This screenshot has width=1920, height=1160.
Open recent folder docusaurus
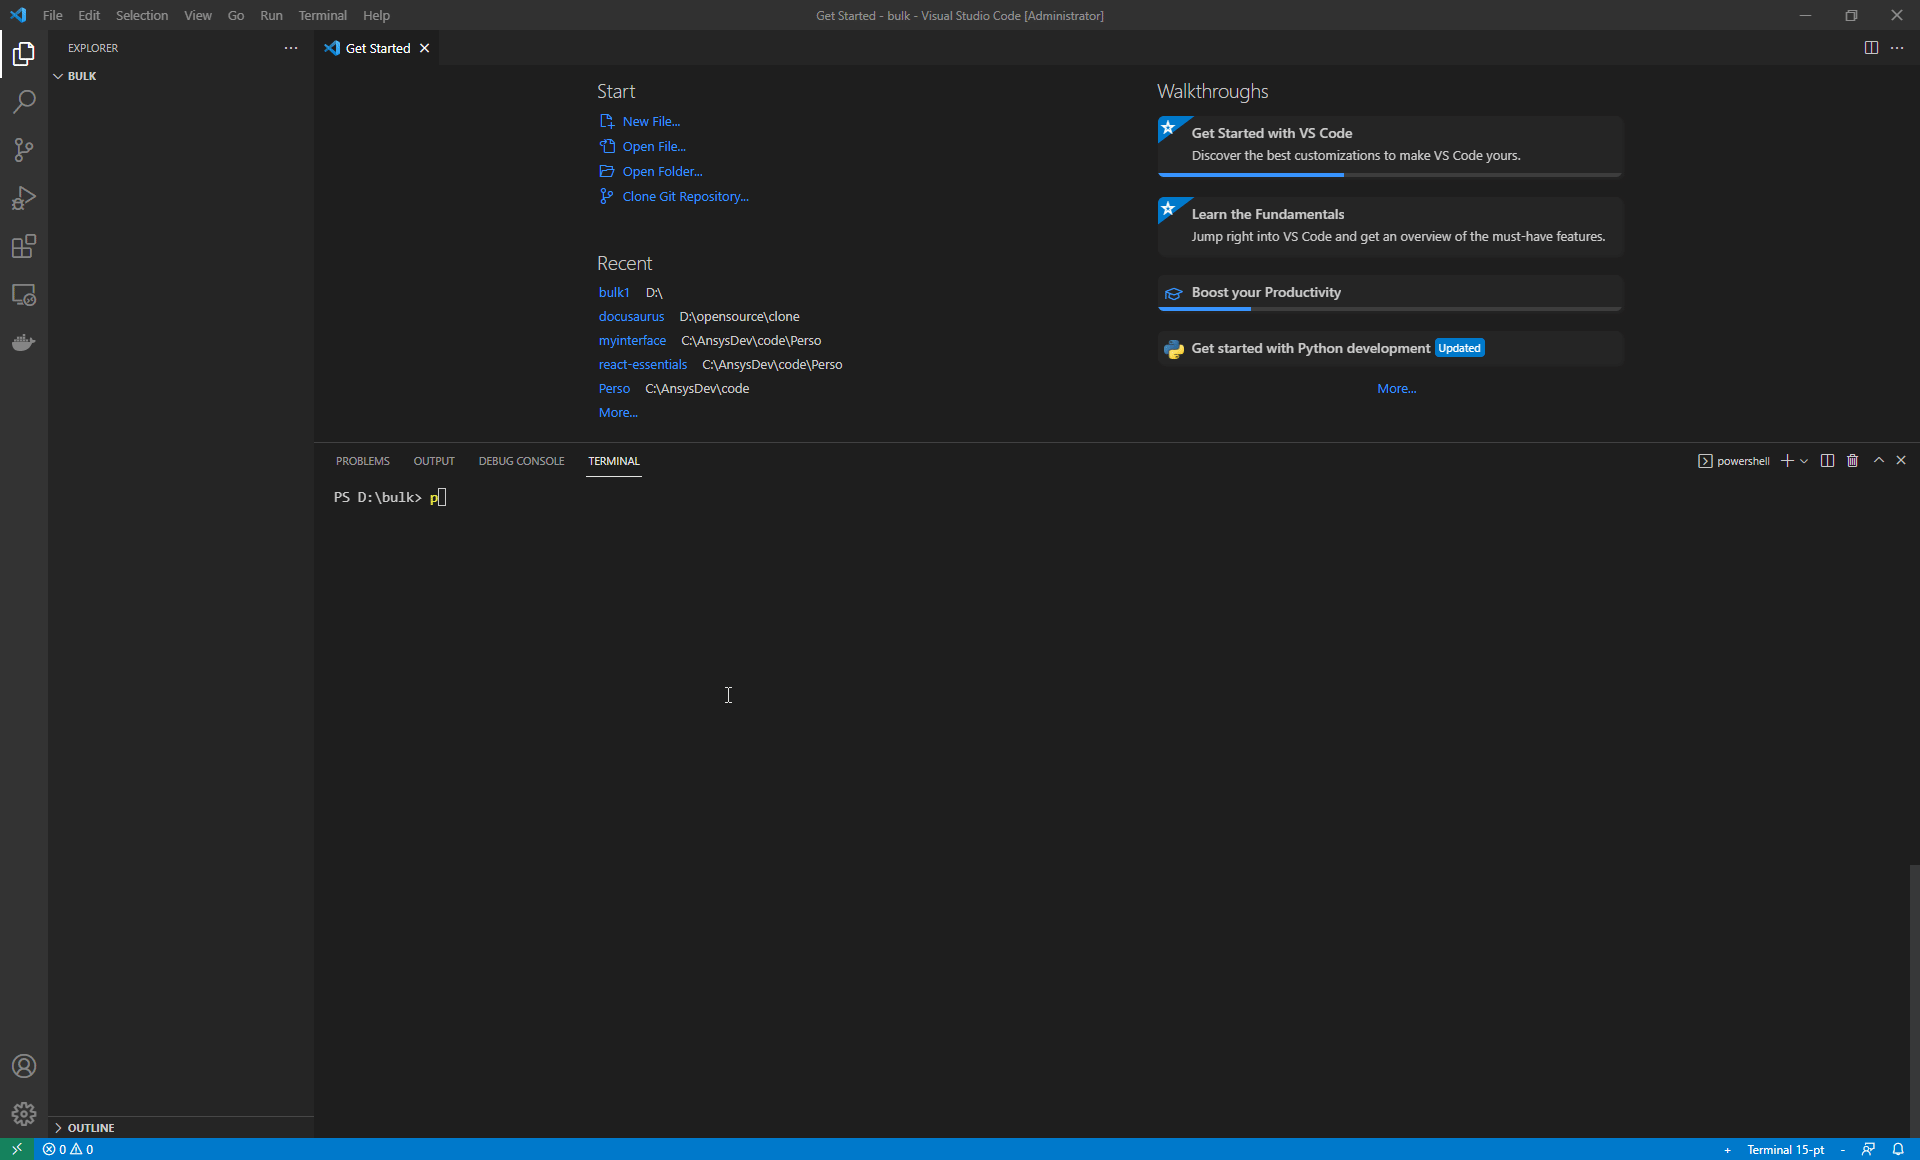click(631, 316)
